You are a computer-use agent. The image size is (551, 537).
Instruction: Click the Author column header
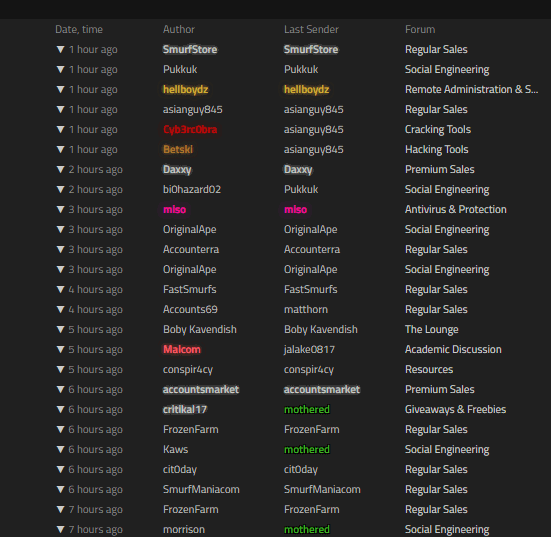(x=179, y=30)
